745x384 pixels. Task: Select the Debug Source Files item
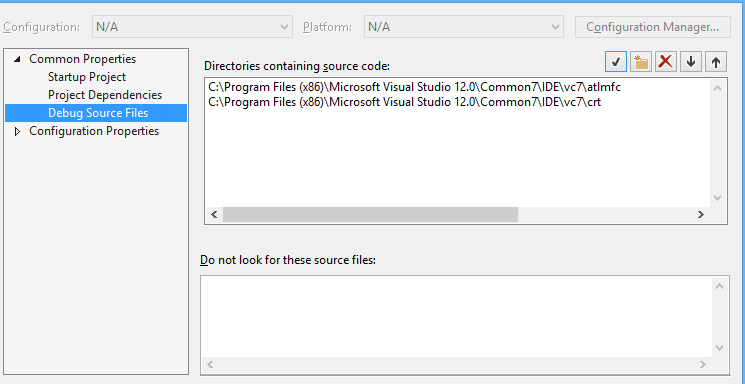(96, 113)
